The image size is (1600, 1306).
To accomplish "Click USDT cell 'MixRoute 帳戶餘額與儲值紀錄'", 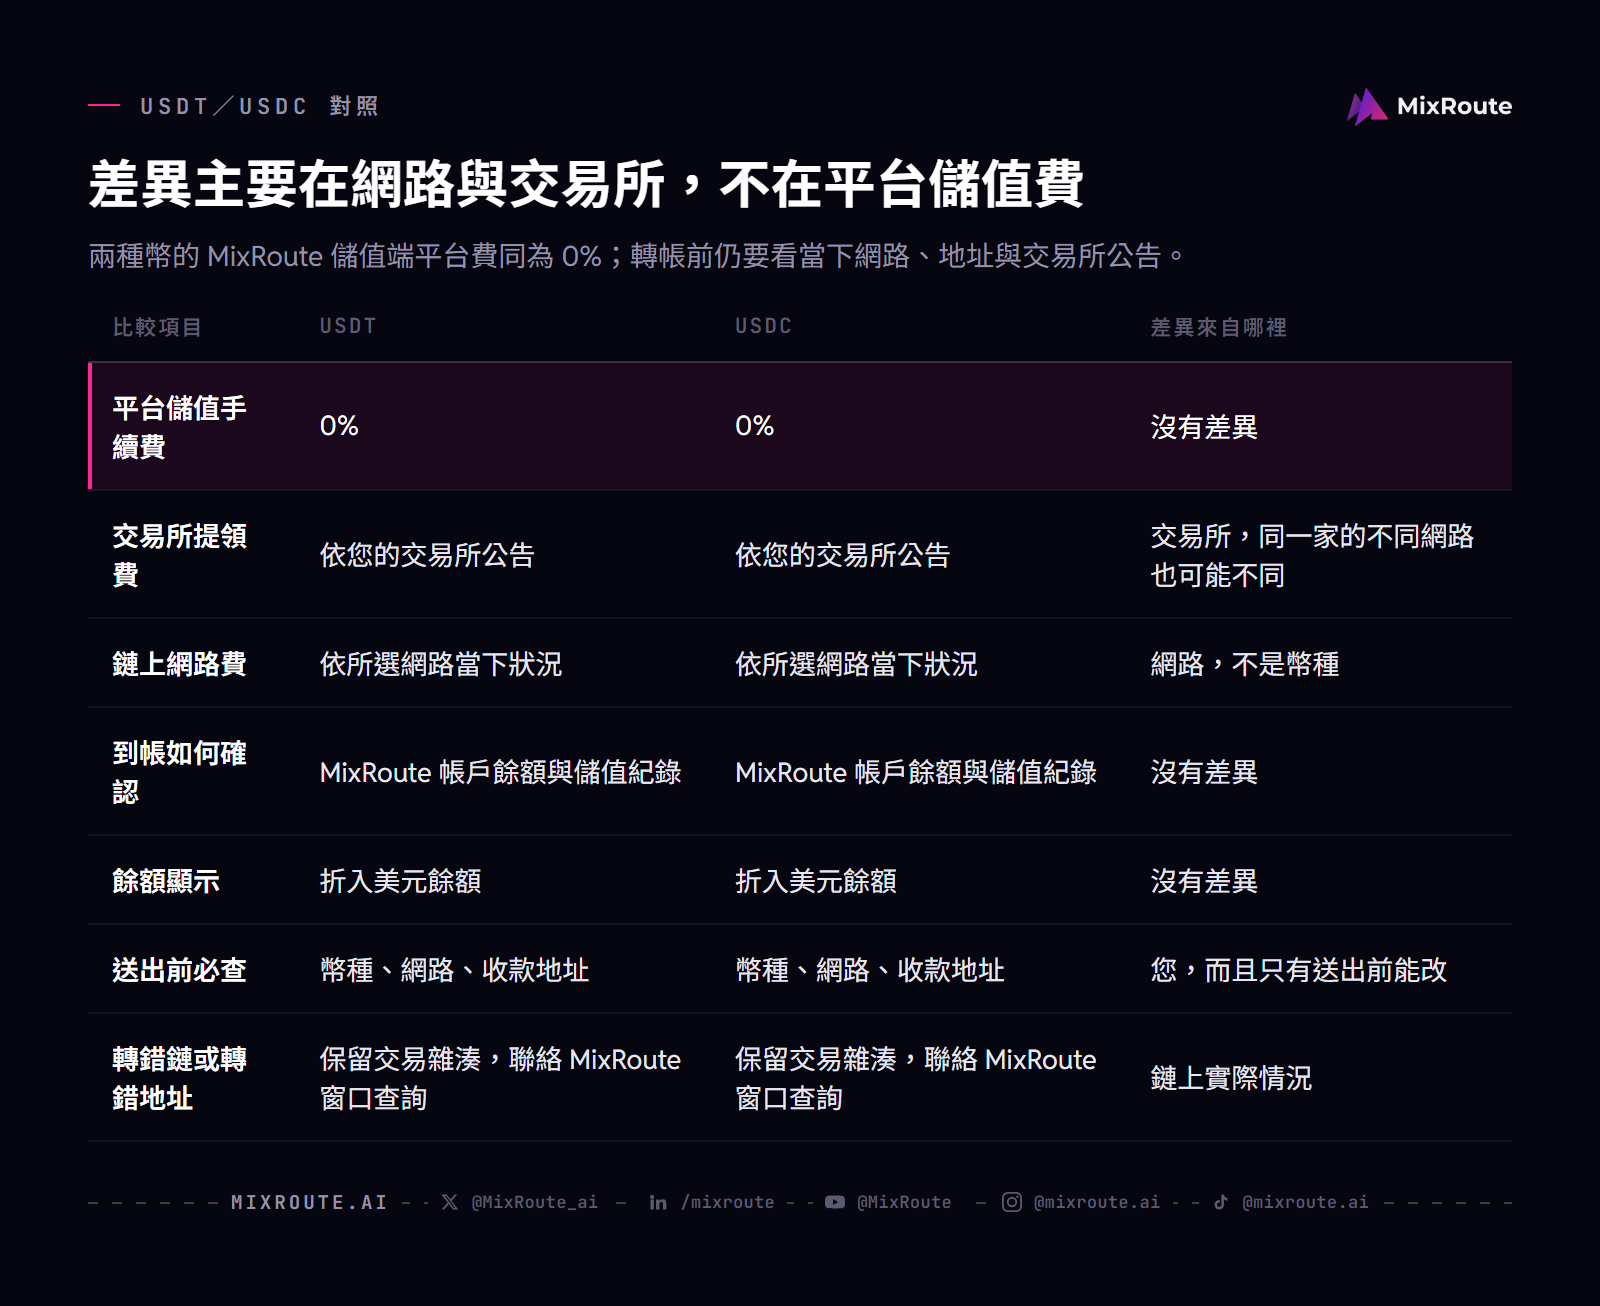I will [x=500, y=772].
